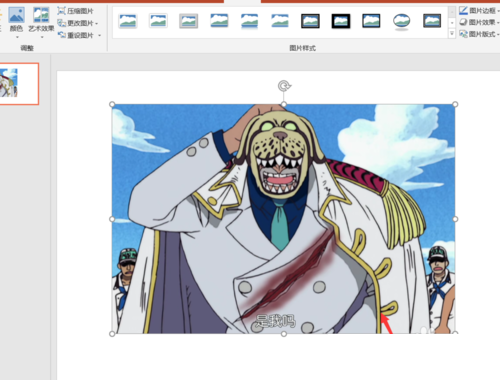Image resolution: width=500 pixels, height=380 pixels.
Task: Expand the picture styles gallery more arrow
Action: pos(452,34)
